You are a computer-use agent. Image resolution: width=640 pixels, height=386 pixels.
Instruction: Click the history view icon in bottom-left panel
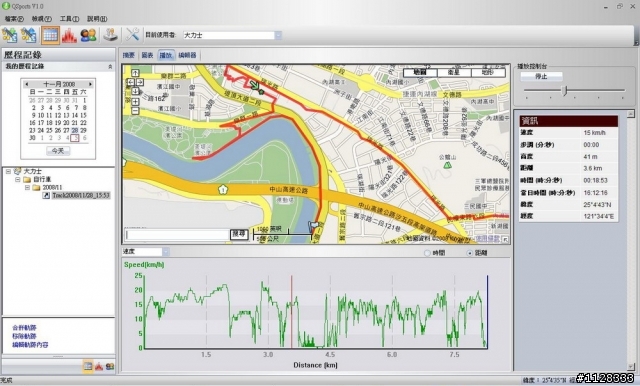(x=88, y=366)
